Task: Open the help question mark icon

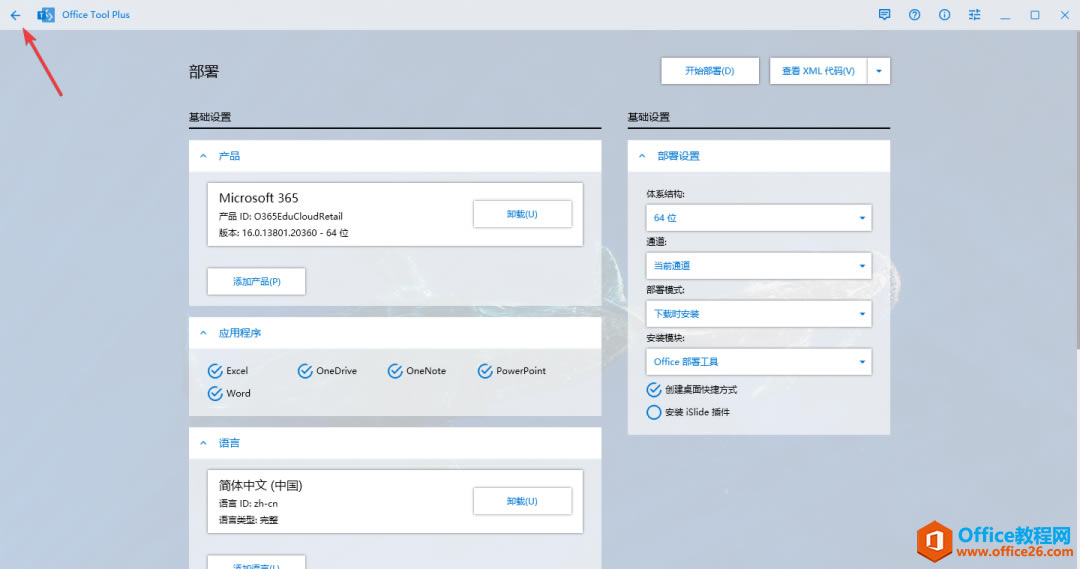Action: [914, 14]
